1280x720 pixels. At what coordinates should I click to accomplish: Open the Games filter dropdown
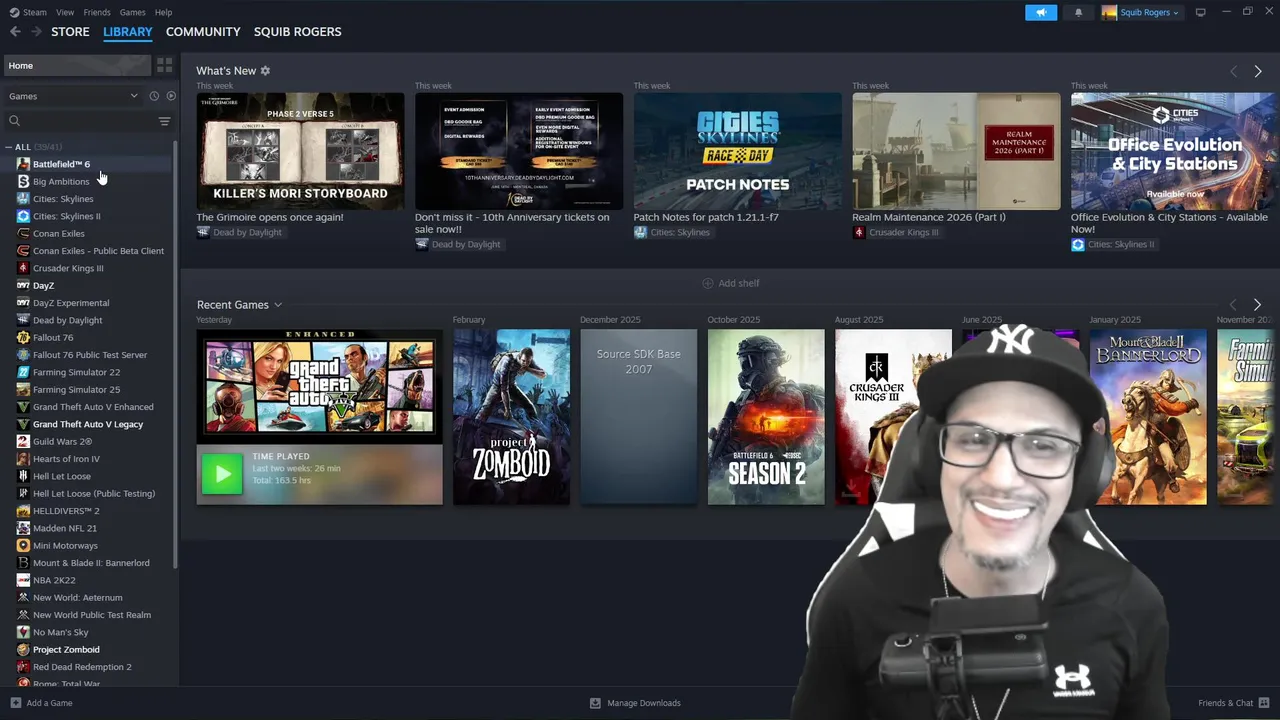click(73, 96)
